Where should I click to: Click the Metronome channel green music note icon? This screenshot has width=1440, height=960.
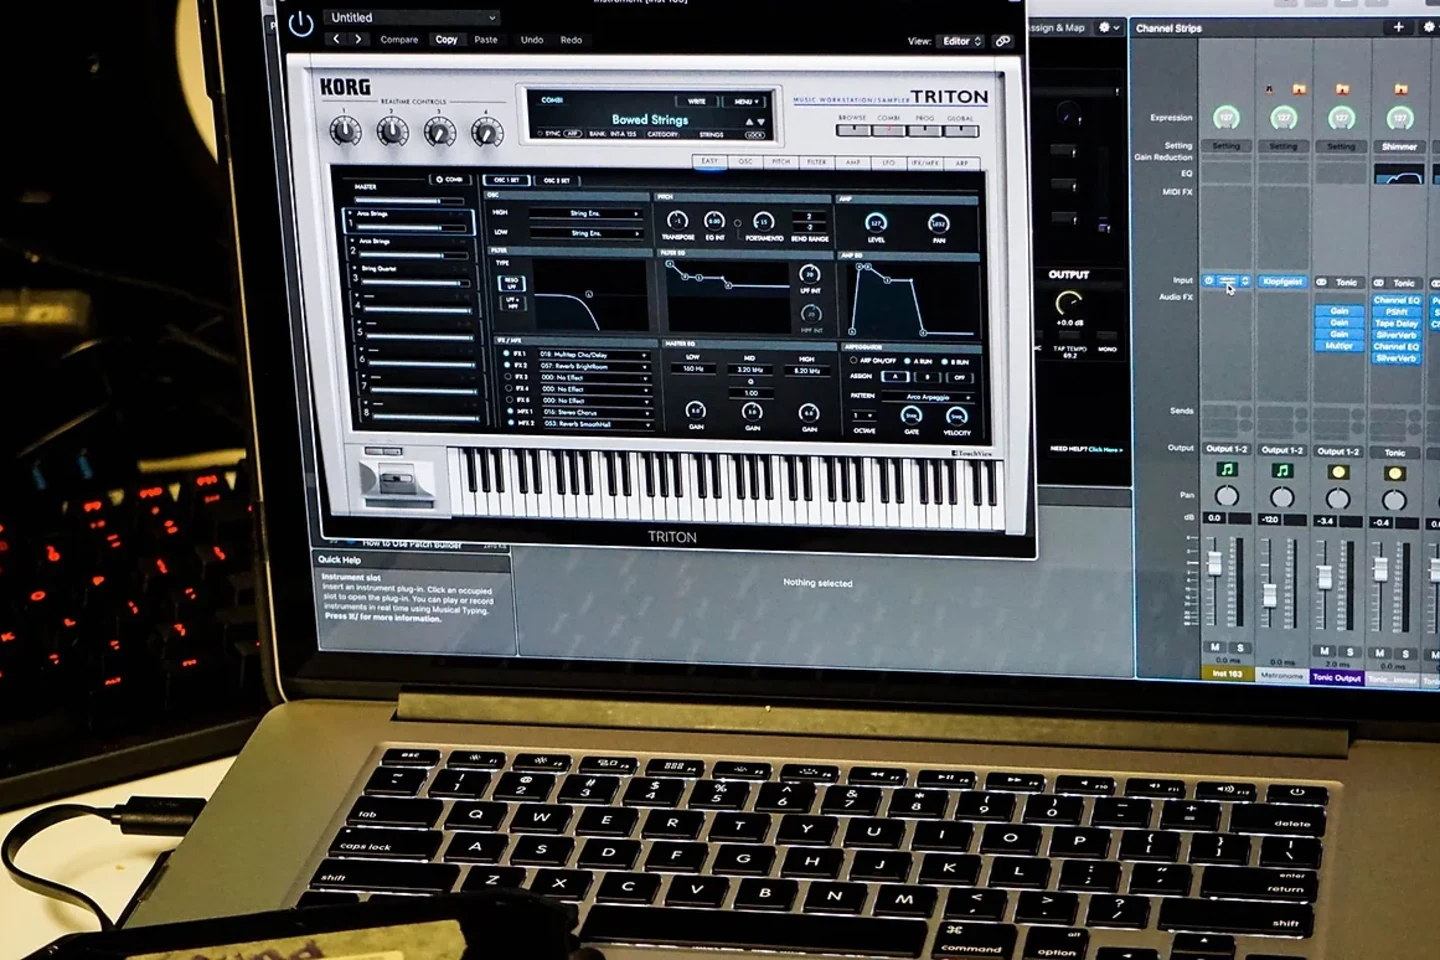pyautogui.click(x=1282, y=471)
